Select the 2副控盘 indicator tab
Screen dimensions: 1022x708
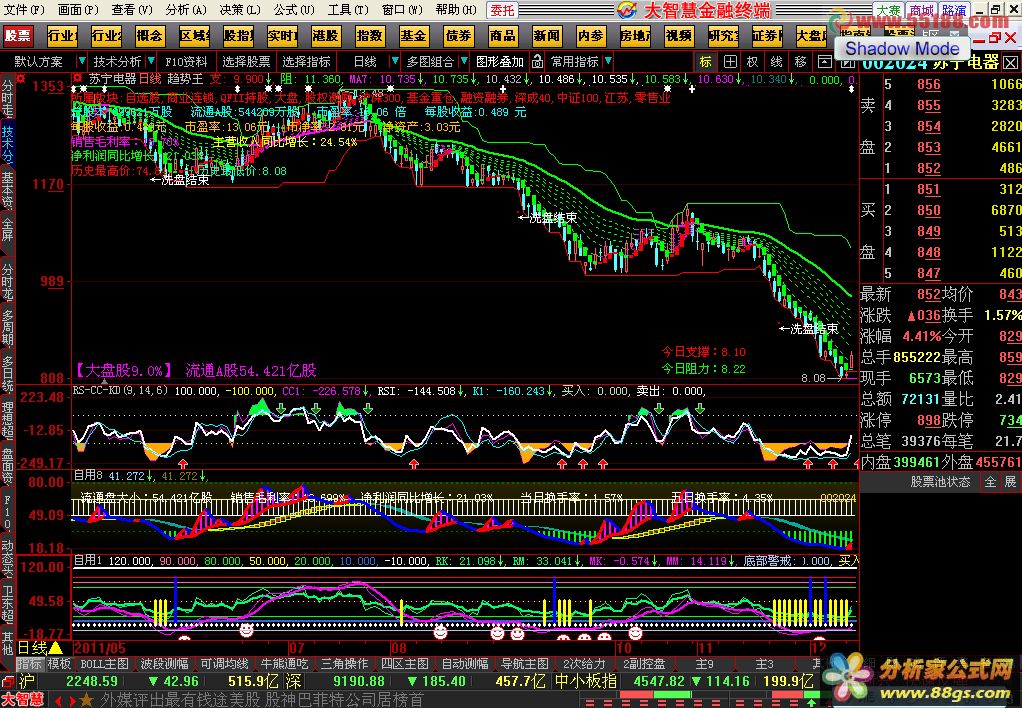(x=644, y=664)
